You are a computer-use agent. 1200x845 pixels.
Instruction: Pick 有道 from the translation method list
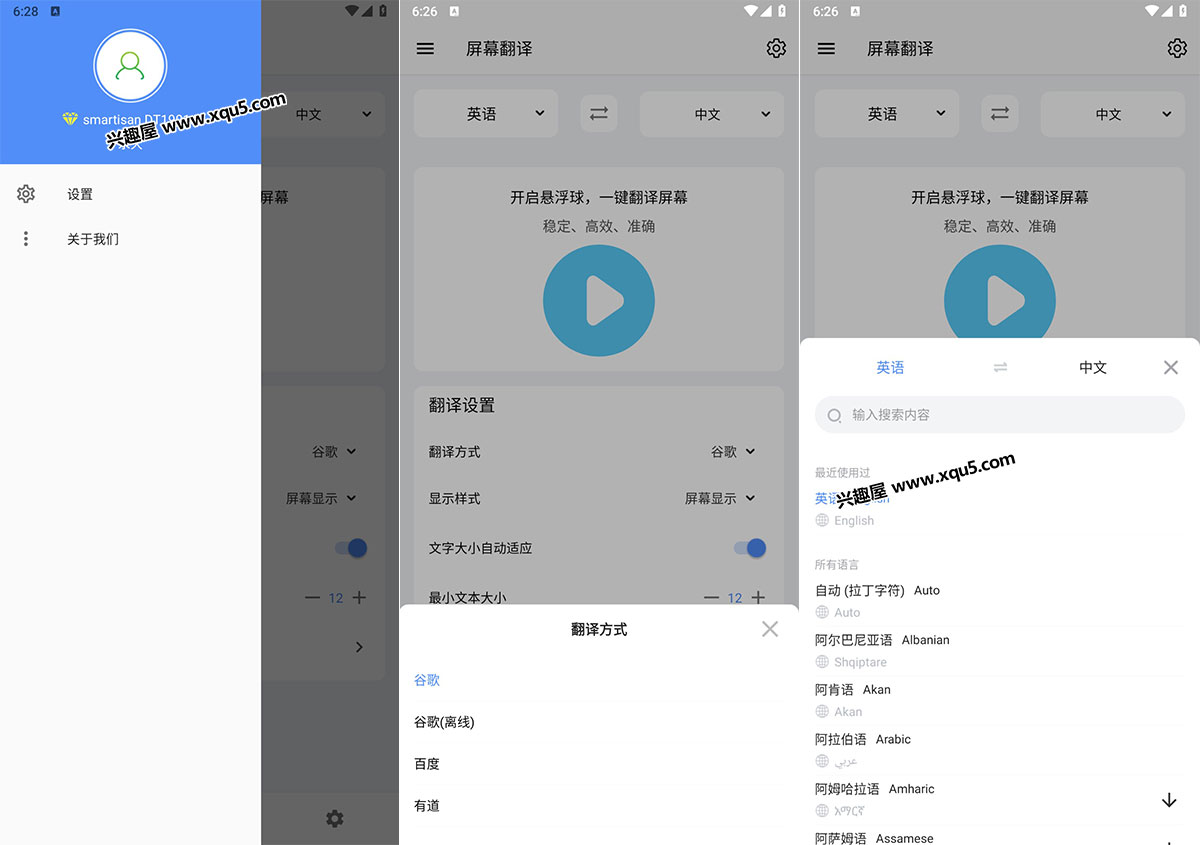point(427,806)
